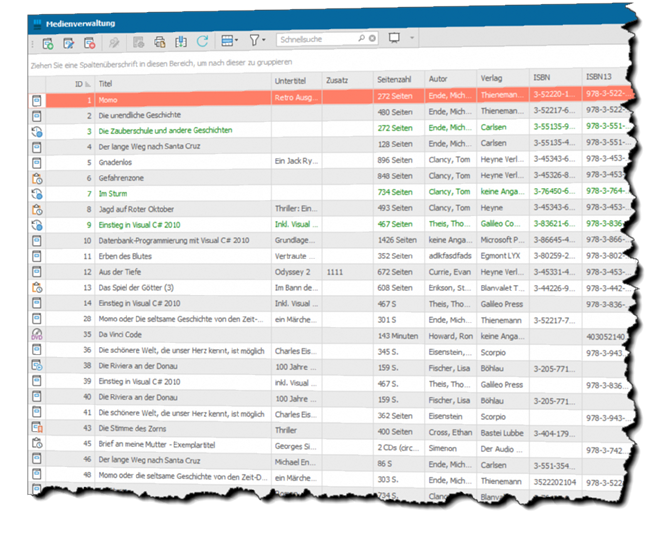Select the title Aus der Tiefe
The height and width of the screenshot is (541, 669).
pos(119,272)
